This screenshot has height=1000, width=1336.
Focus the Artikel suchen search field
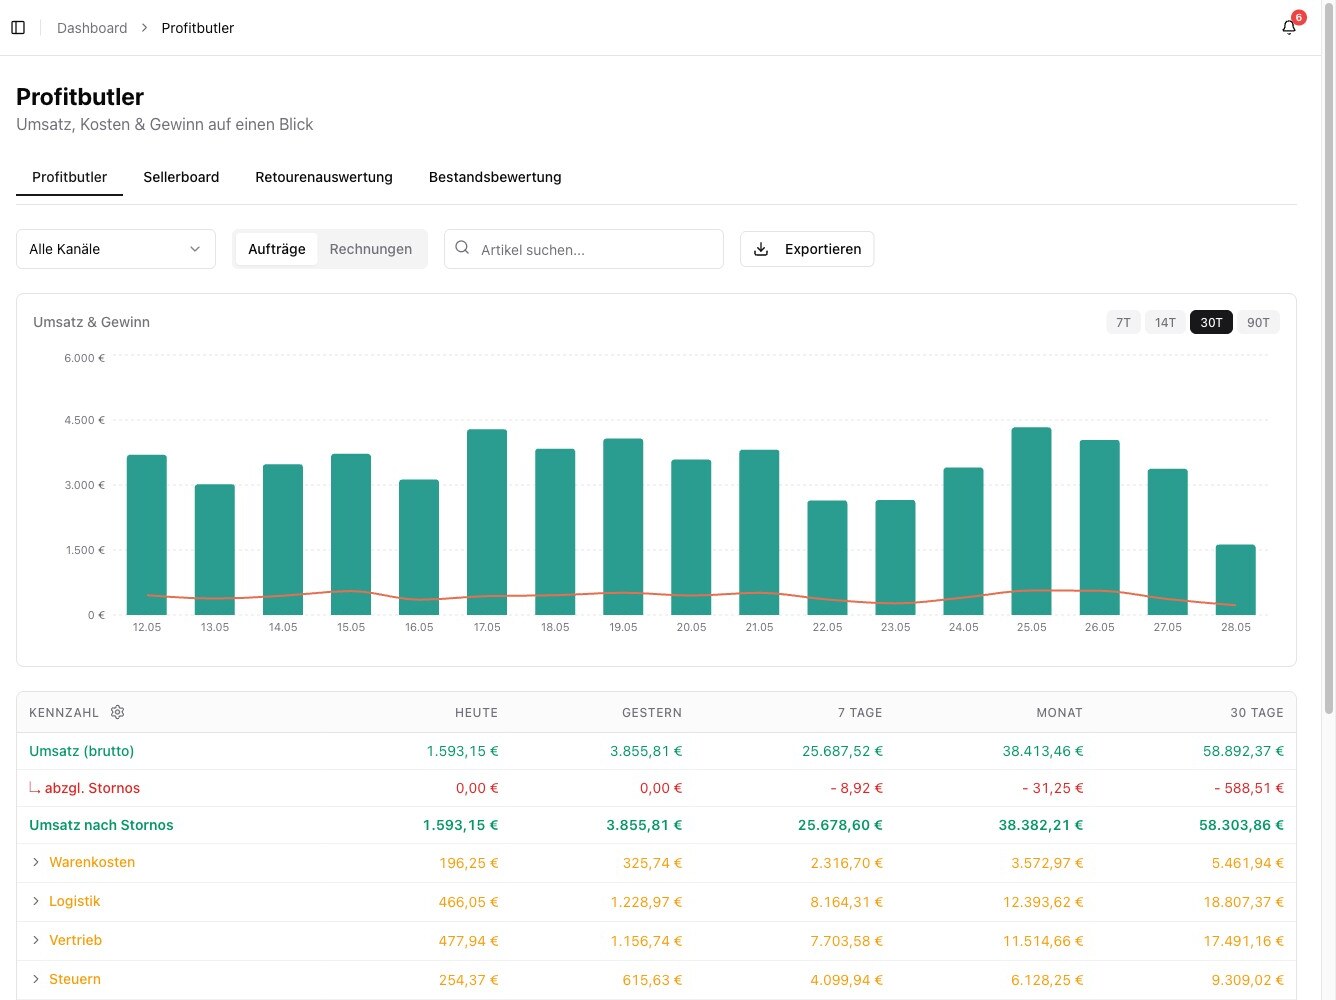(x=584, y=249)
